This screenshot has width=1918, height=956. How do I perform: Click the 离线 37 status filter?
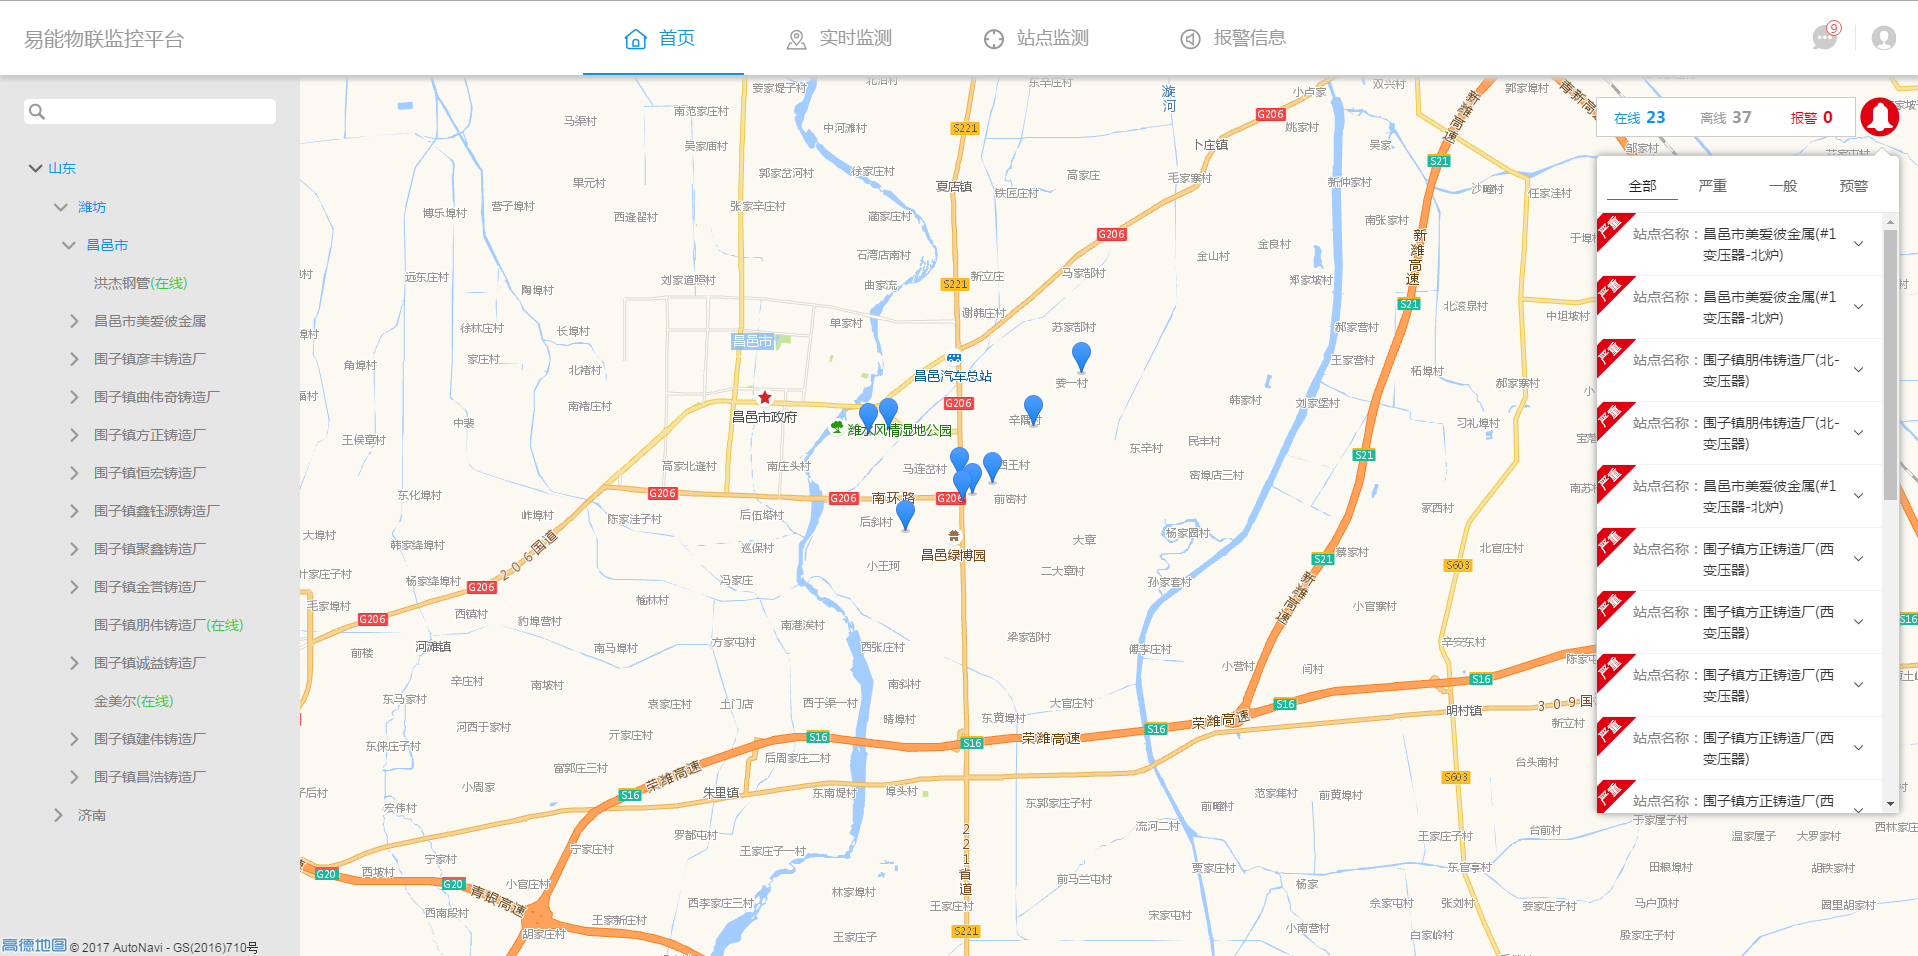point(1724,116)
